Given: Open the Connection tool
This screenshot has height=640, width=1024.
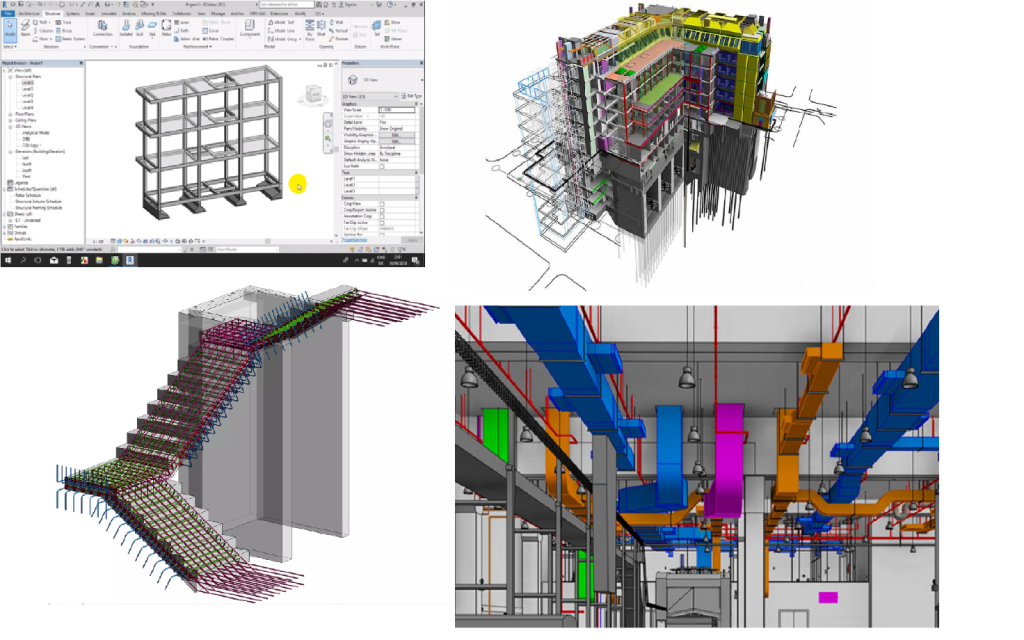Looking at the screenshot, I should point(103,28).
